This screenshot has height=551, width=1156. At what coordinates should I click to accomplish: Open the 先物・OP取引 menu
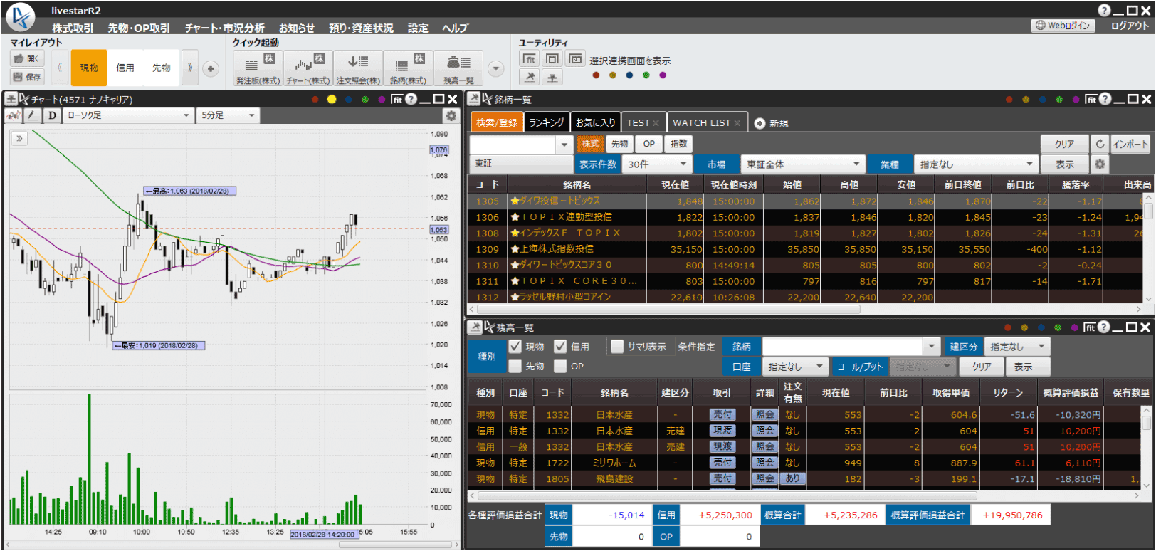coord(139,27)
